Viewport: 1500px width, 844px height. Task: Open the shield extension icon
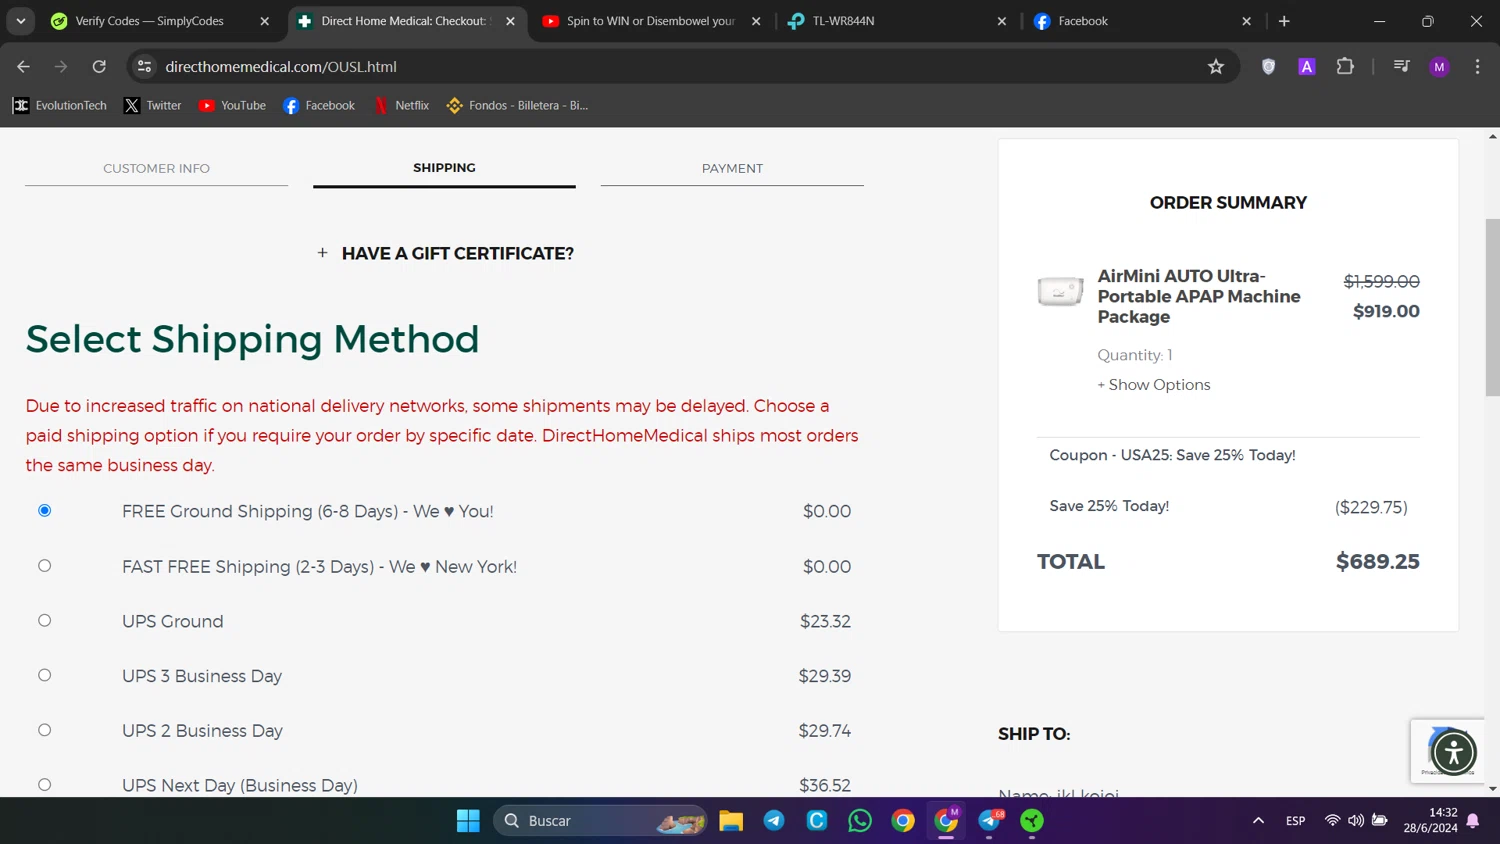click(1268, 66)
